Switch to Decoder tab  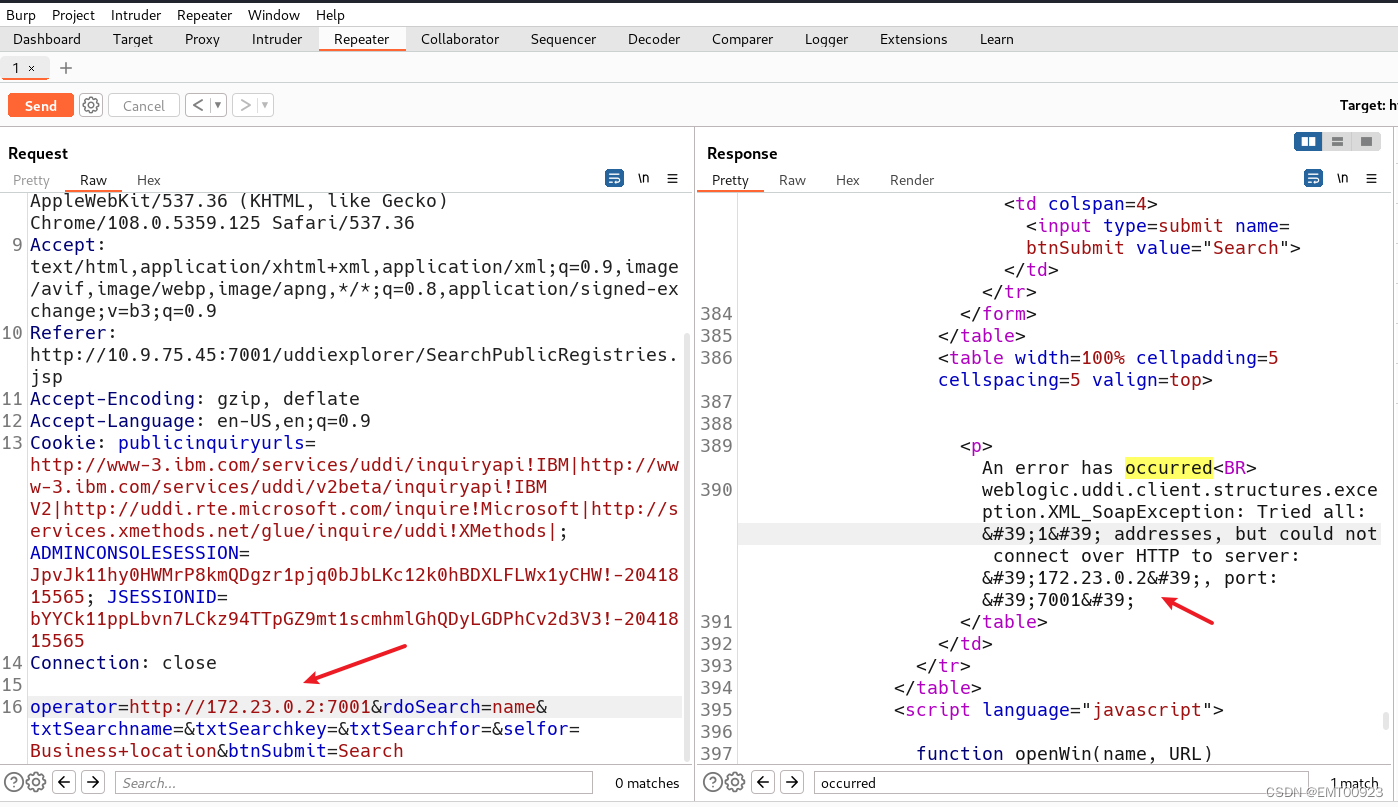coord(654,39)
